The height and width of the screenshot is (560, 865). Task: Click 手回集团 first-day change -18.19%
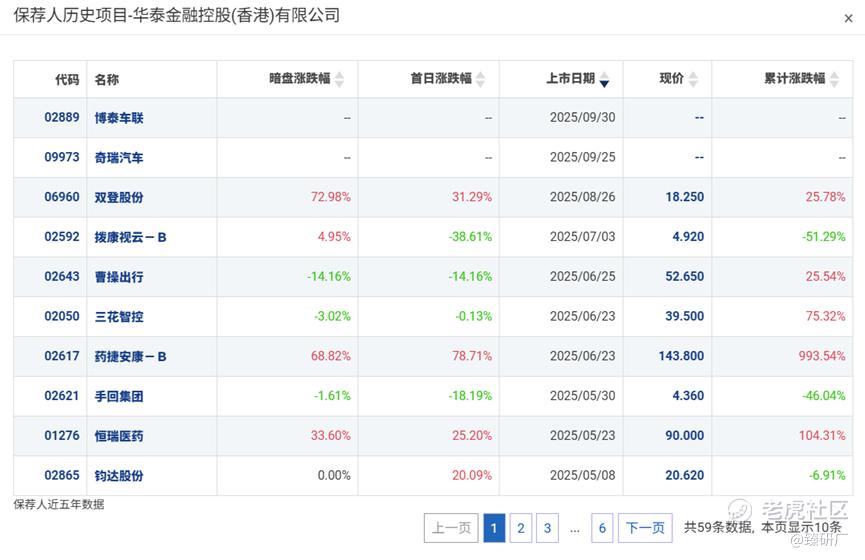click(470, 396)
